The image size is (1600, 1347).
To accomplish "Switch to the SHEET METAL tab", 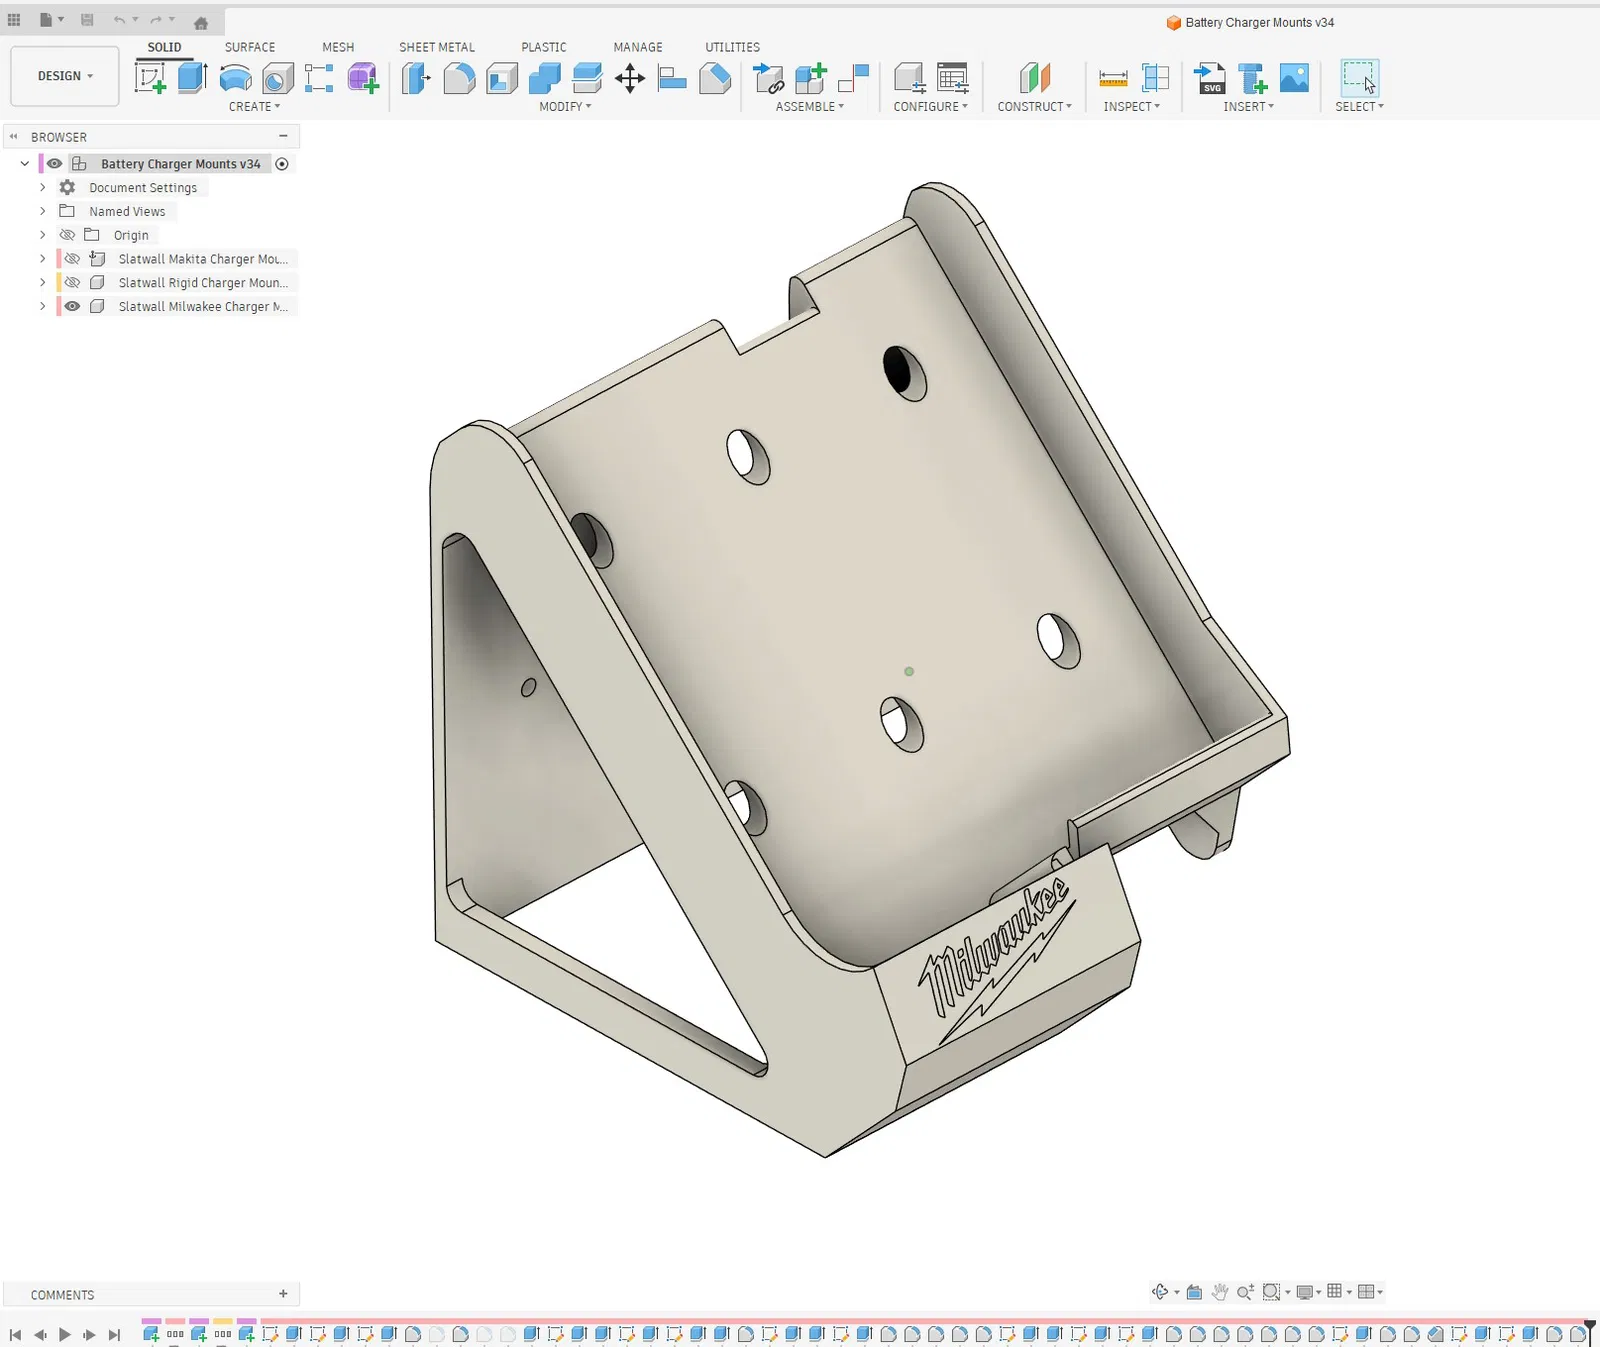I will click(x=437, y=47).
